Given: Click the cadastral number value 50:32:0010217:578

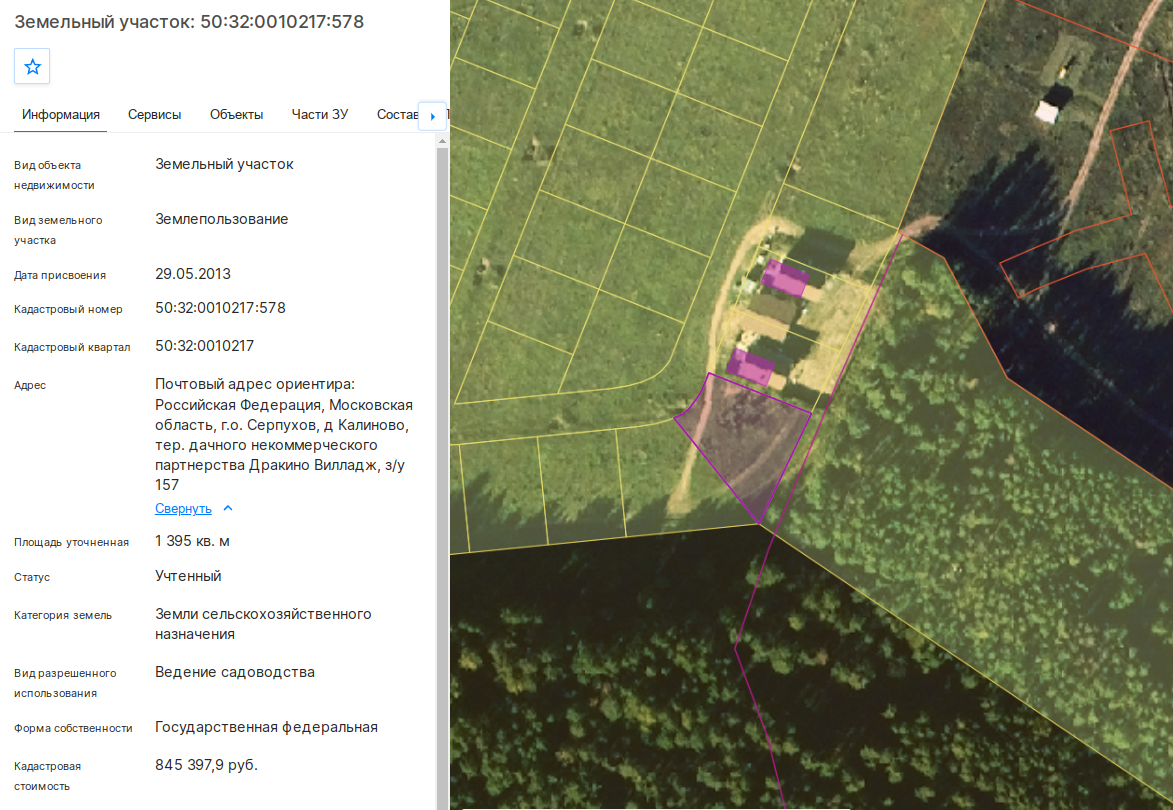Looking at the screenshot, I should click(x=220, y=308).
